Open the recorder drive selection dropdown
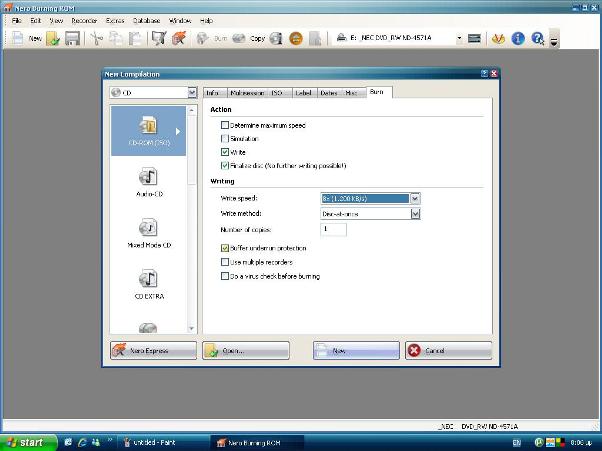This screenshot has width=602, height=451. (459, 38)
